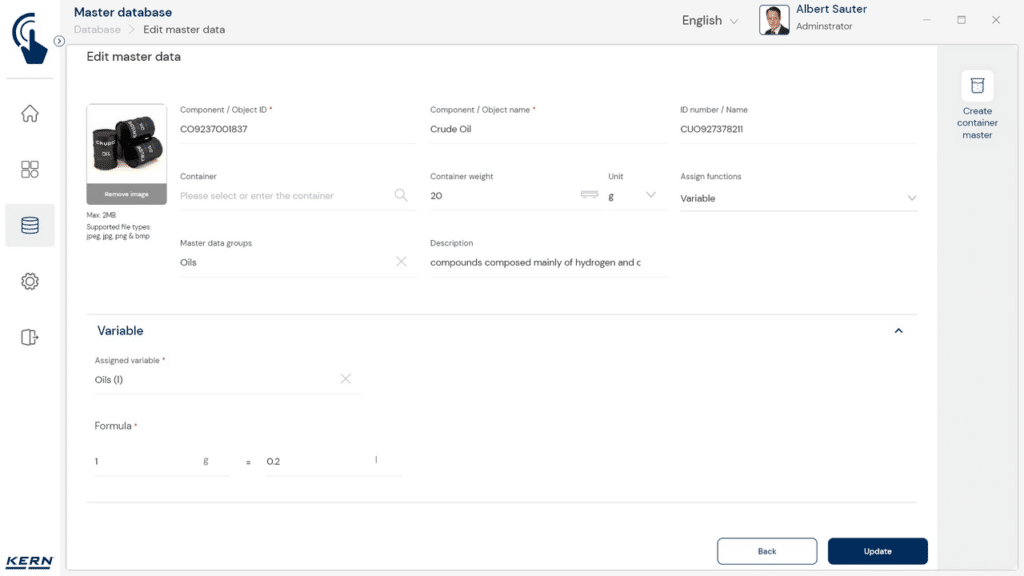1024x576 pixels.
Task: Select the database icon in sidebar
Action: [30, 225]
